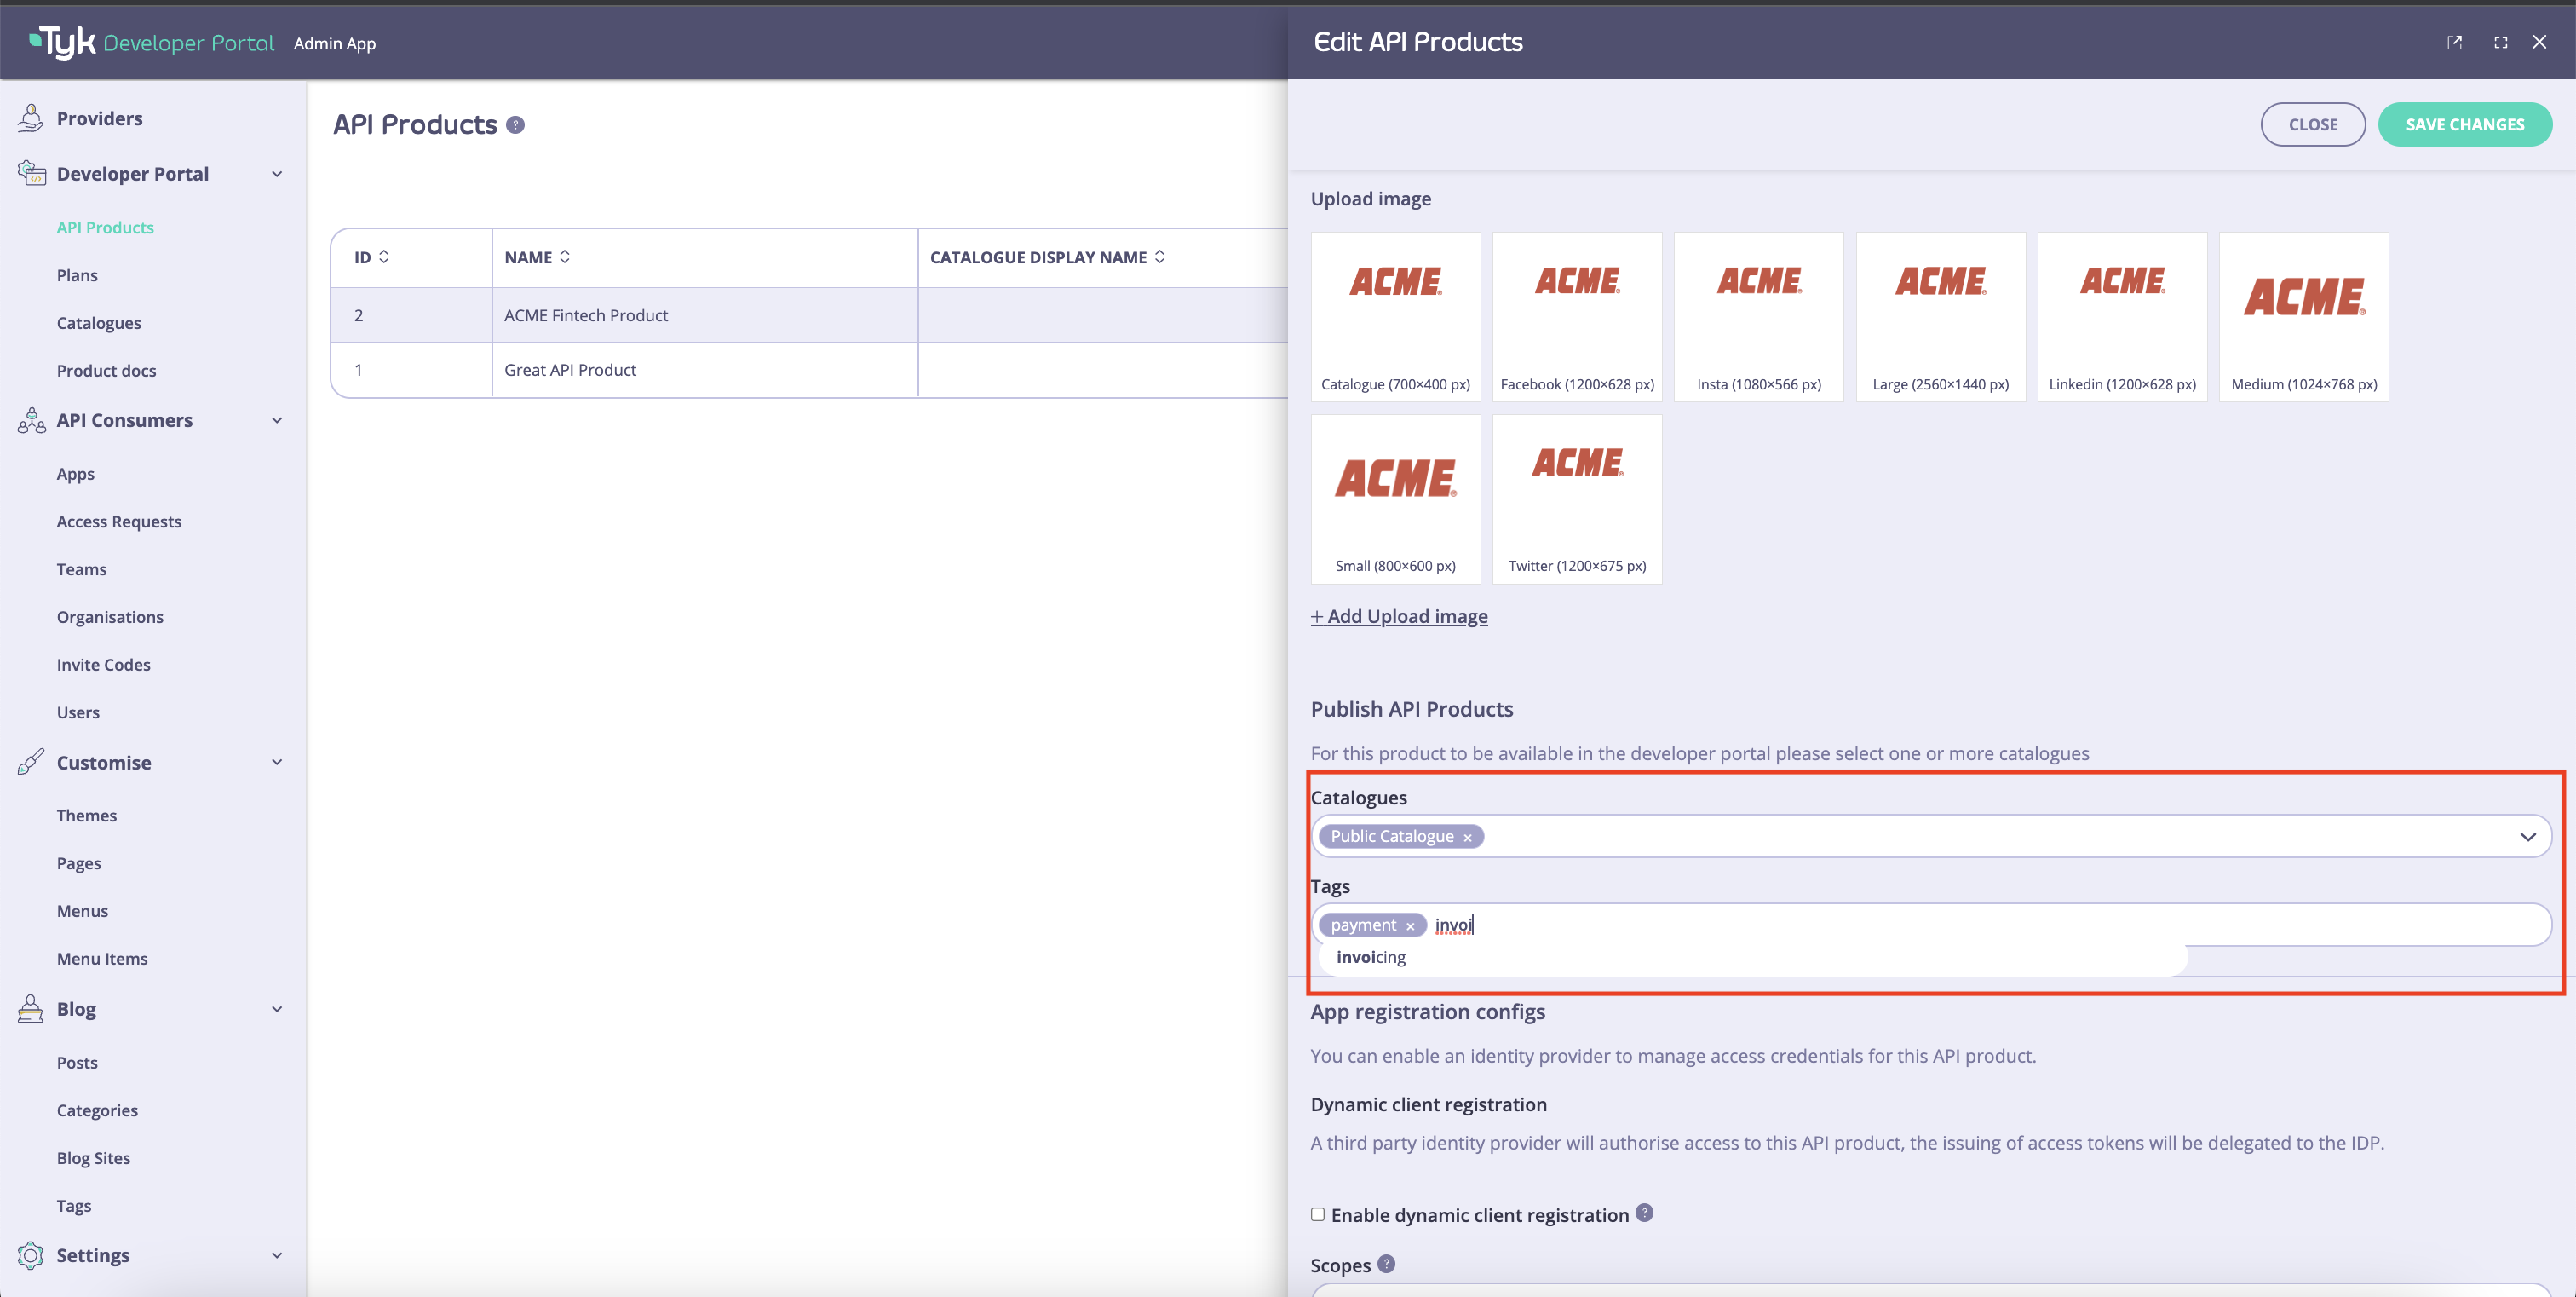
Task: Click the help icon next to Scopes
Action: (x=1387, y=1263)
